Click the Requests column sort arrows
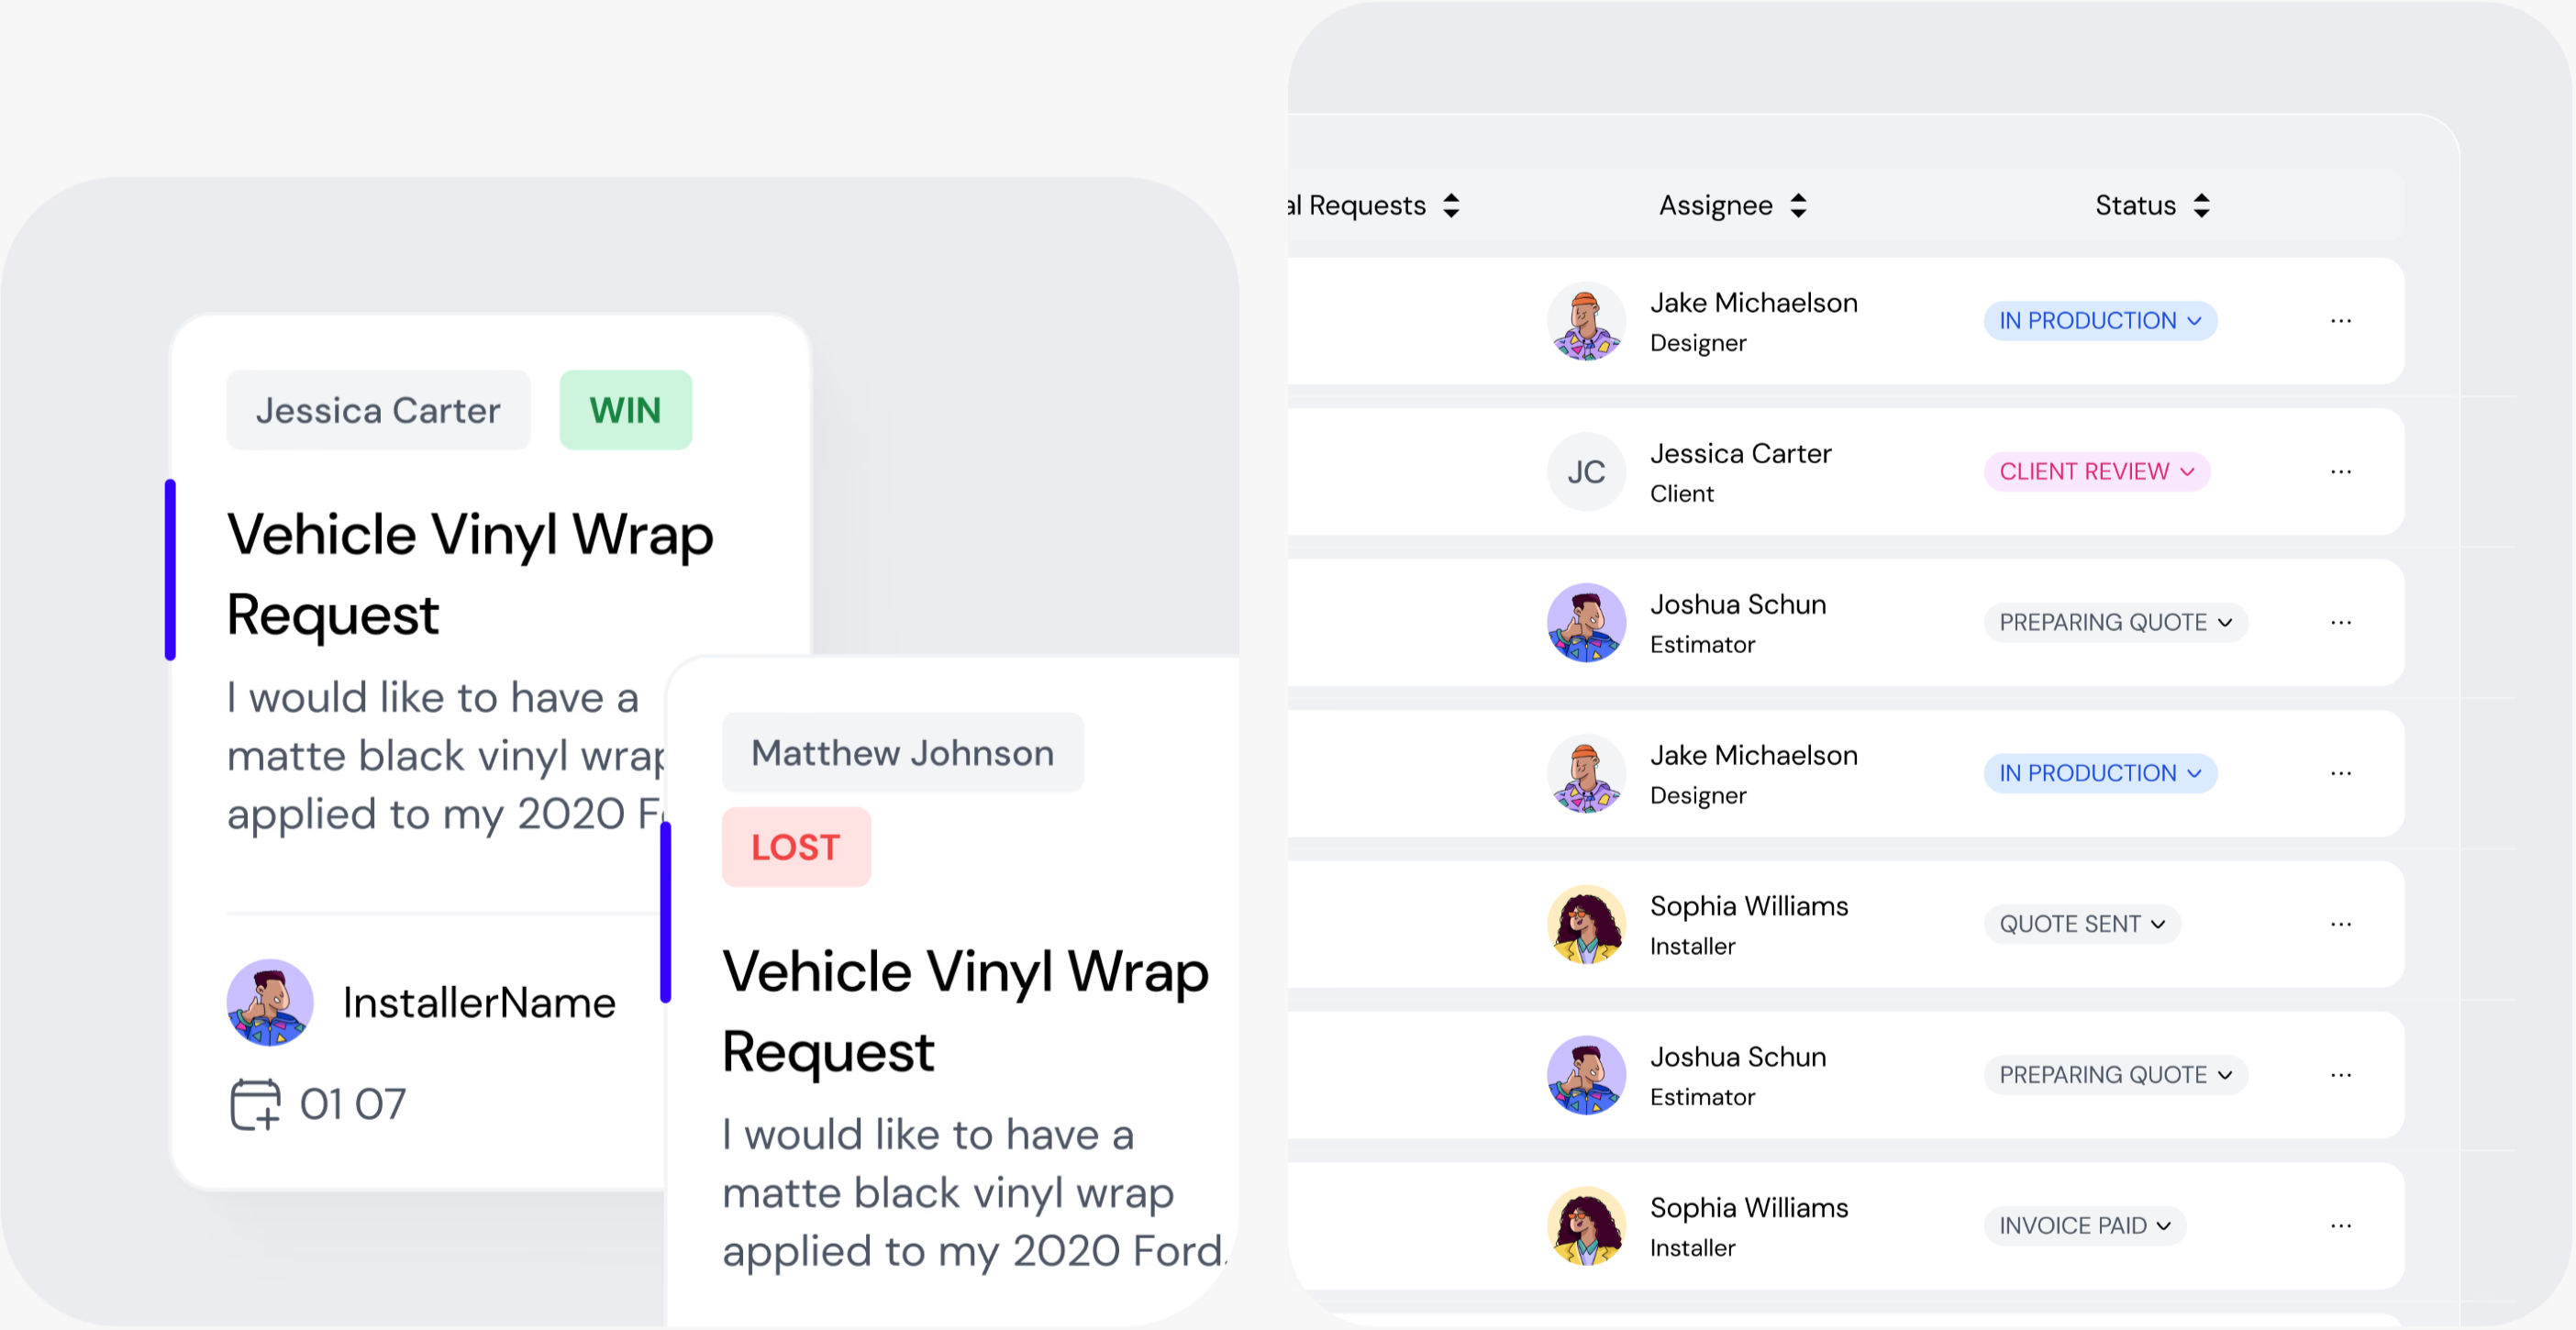The image size is (2576, 1330). [x=1451, y=205]
